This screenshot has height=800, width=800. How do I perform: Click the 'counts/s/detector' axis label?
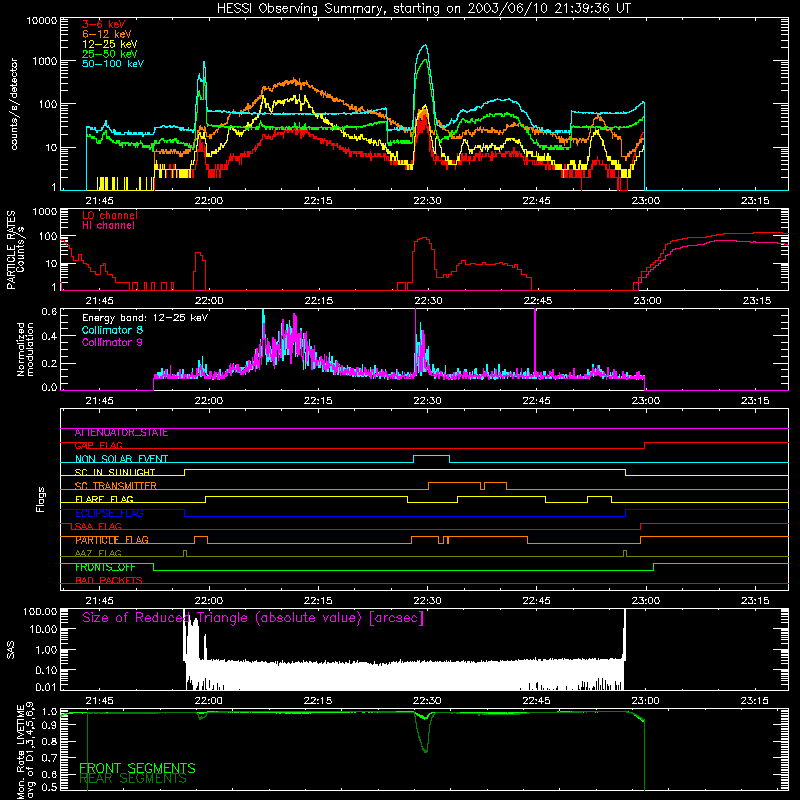14,104
